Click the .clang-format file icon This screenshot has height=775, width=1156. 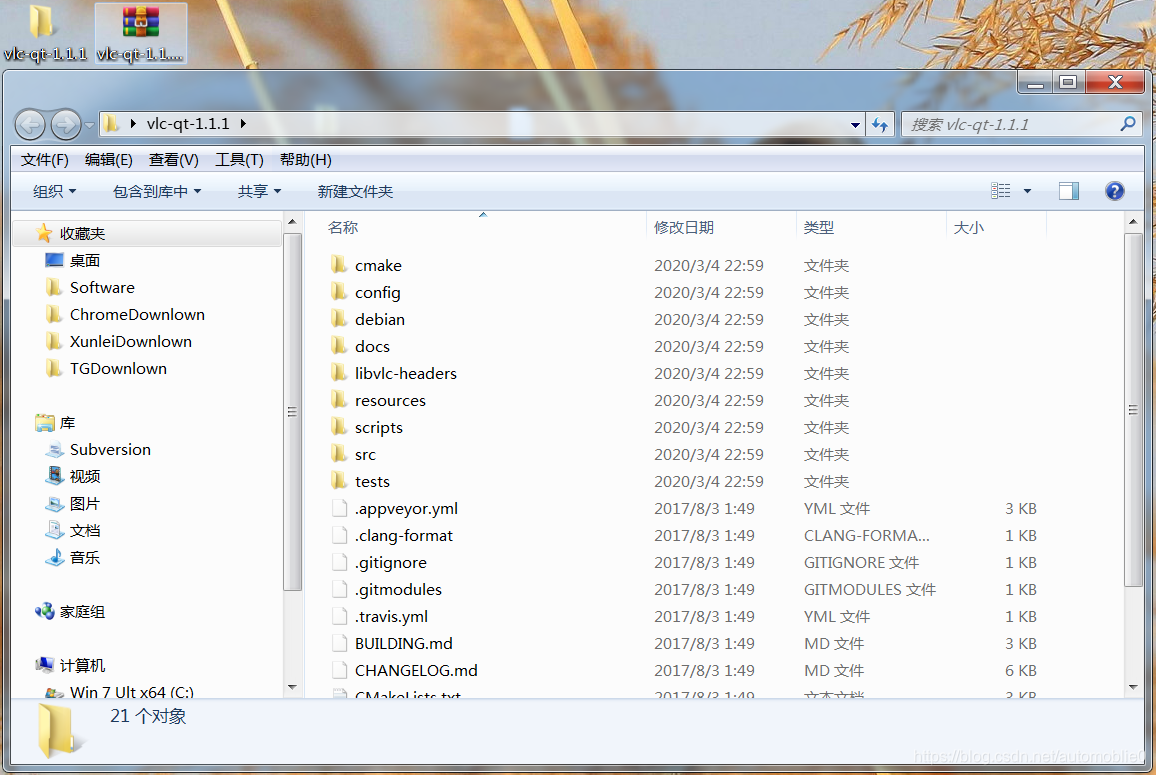(339, 535)
